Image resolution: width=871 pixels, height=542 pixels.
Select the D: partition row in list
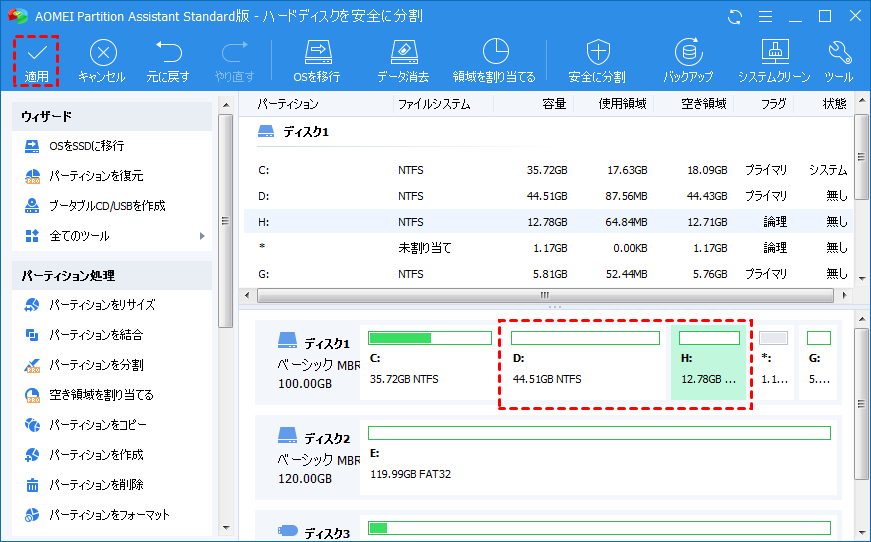point(548,196)
